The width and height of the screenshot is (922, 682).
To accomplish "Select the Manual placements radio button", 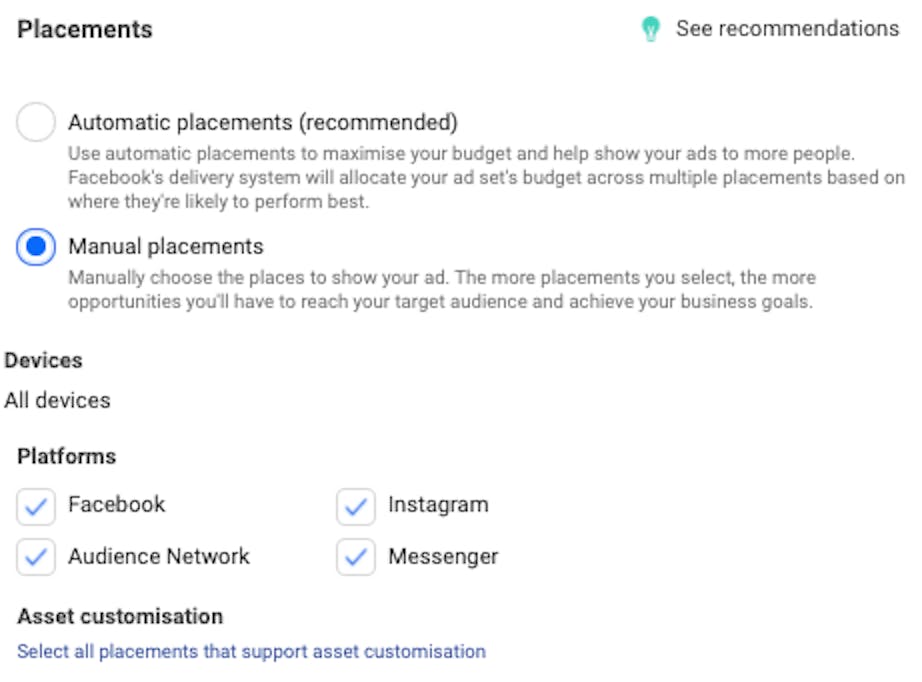I will click(36, 246).
